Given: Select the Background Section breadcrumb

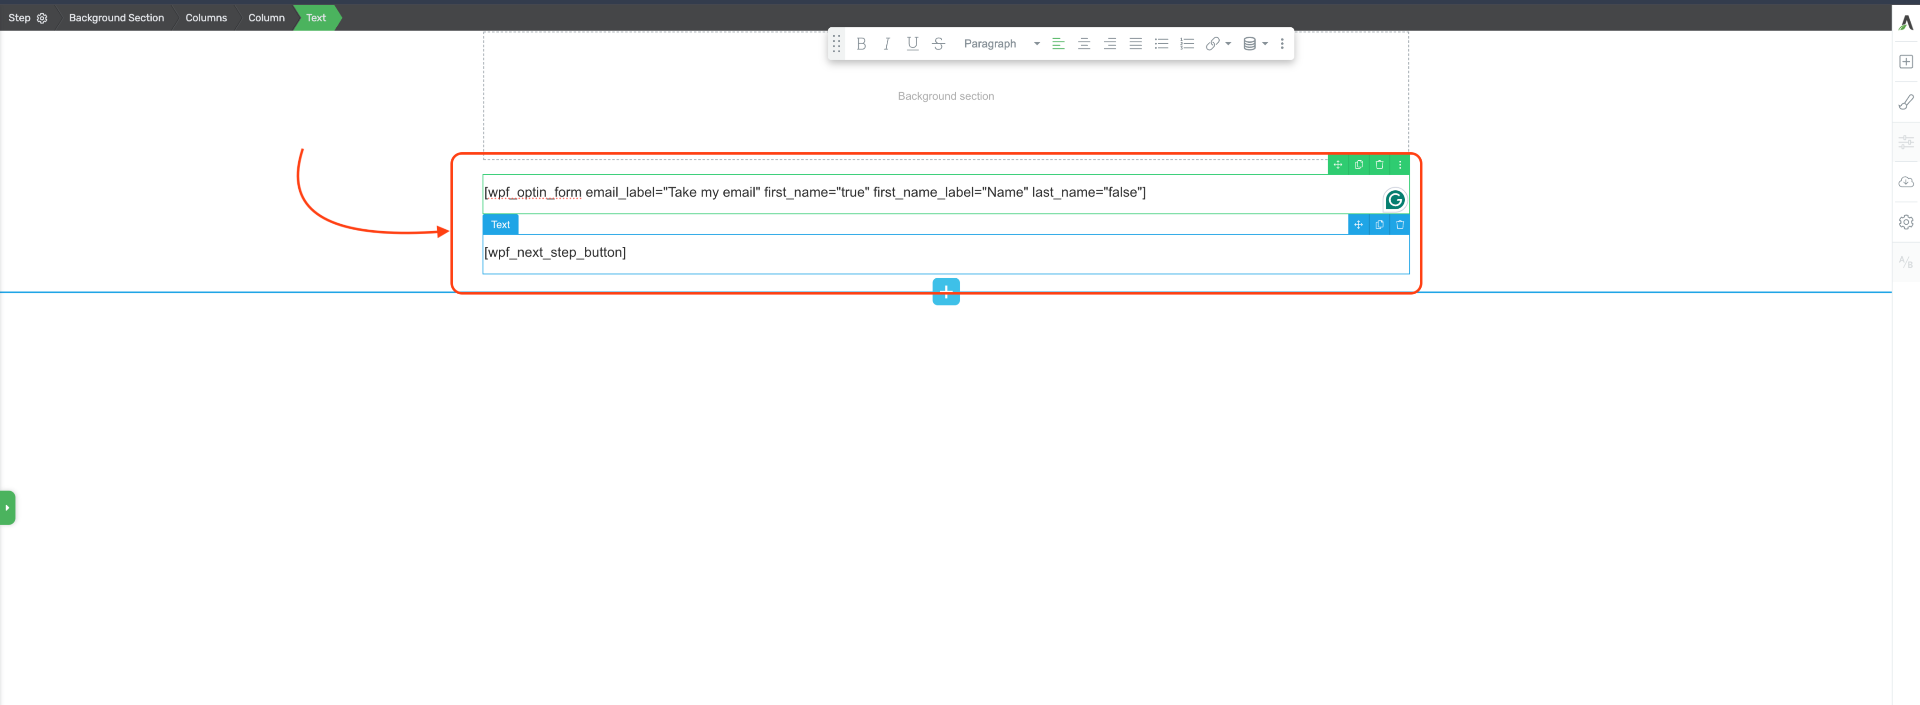Looking at the screenshot, I should tap(116, 18).
